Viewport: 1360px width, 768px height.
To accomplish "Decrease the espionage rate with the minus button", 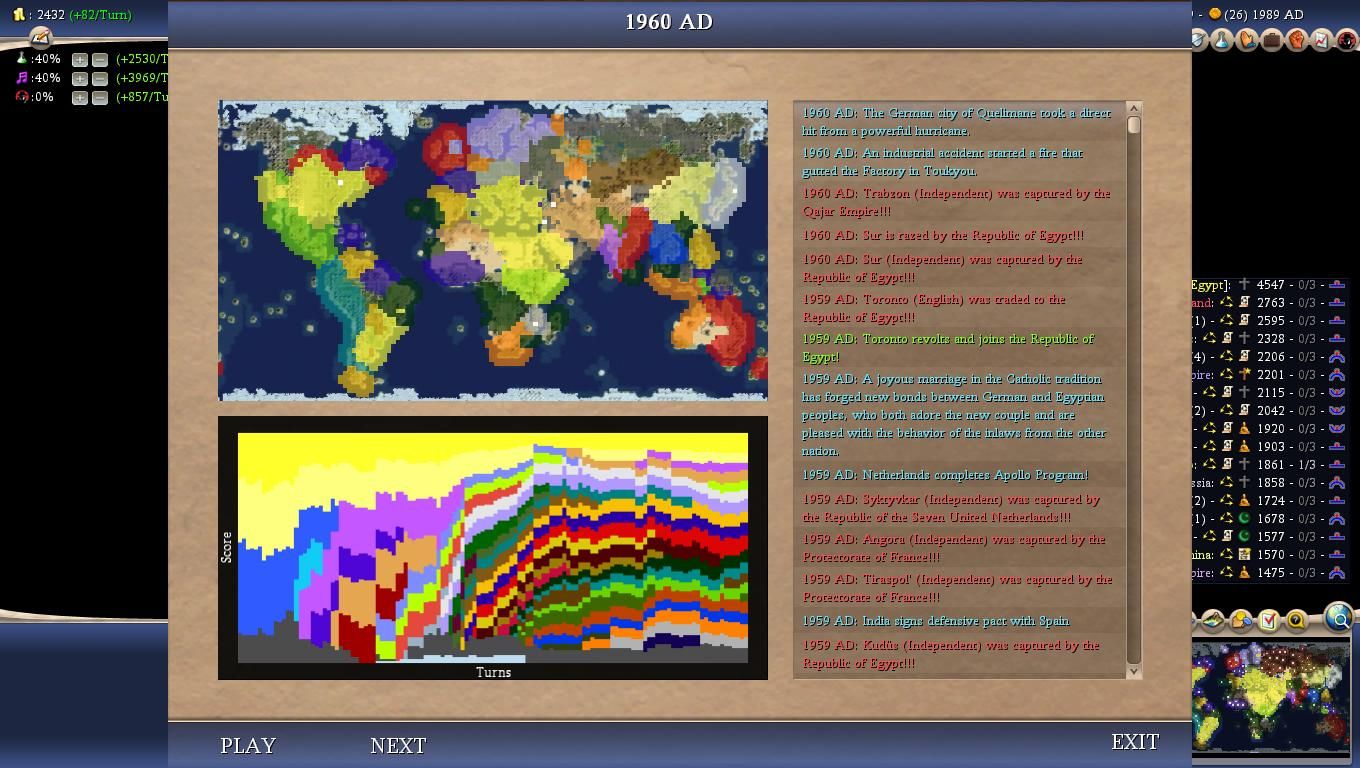I will click(x=100, y=98).
